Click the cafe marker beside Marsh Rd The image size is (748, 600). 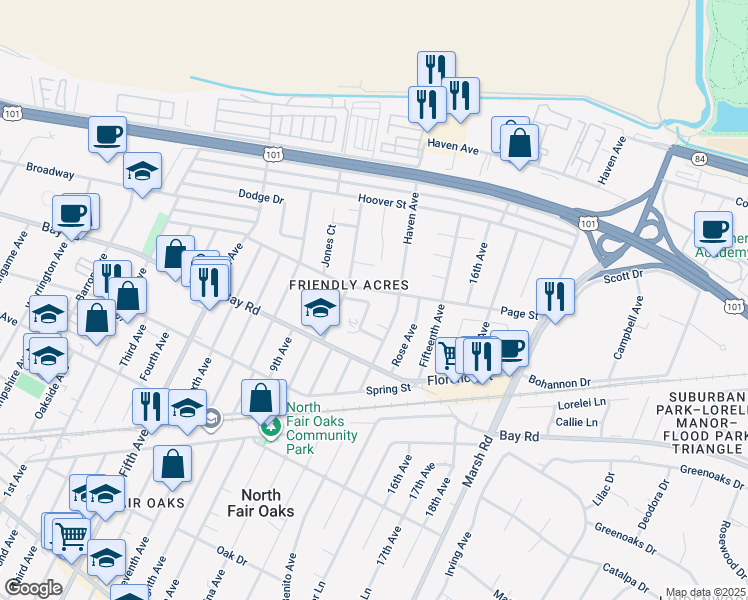tap(514, 350)
